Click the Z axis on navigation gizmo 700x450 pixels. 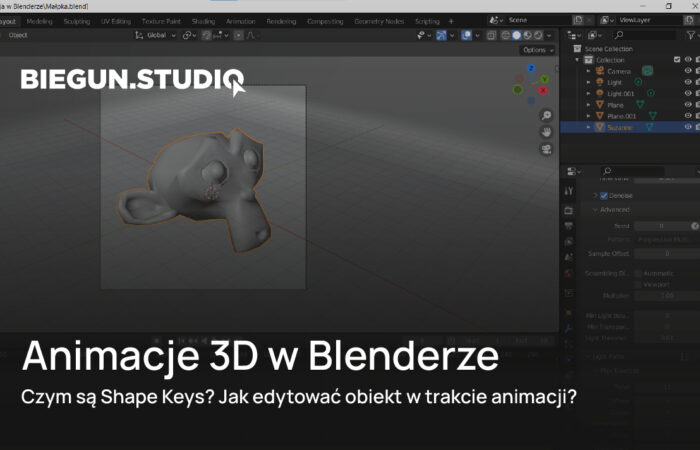coord(531,68)
